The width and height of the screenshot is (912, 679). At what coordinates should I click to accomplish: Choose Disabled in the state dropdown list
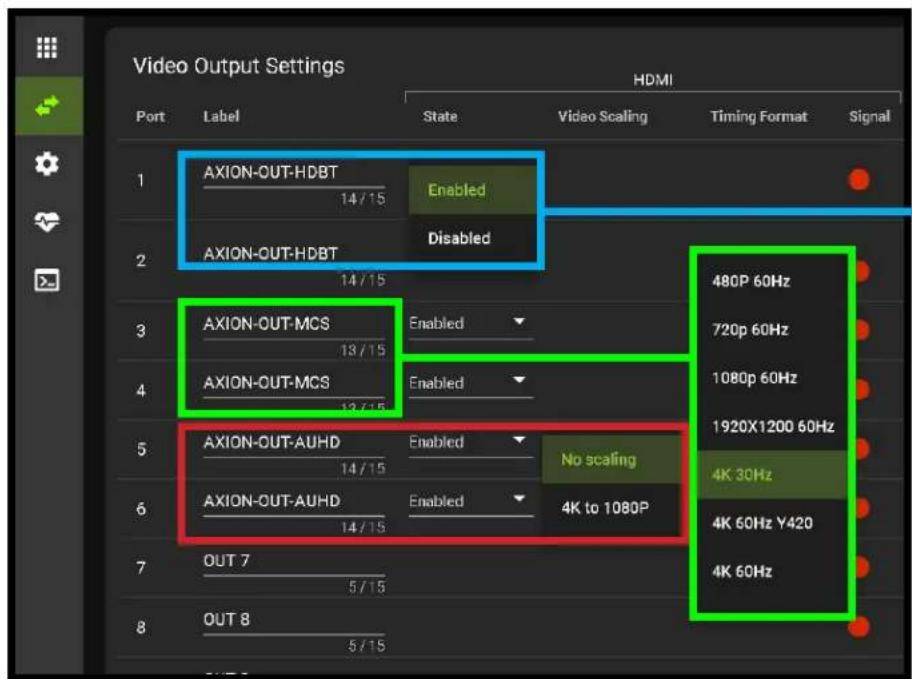pyautogui.click(x=472, y=238)
